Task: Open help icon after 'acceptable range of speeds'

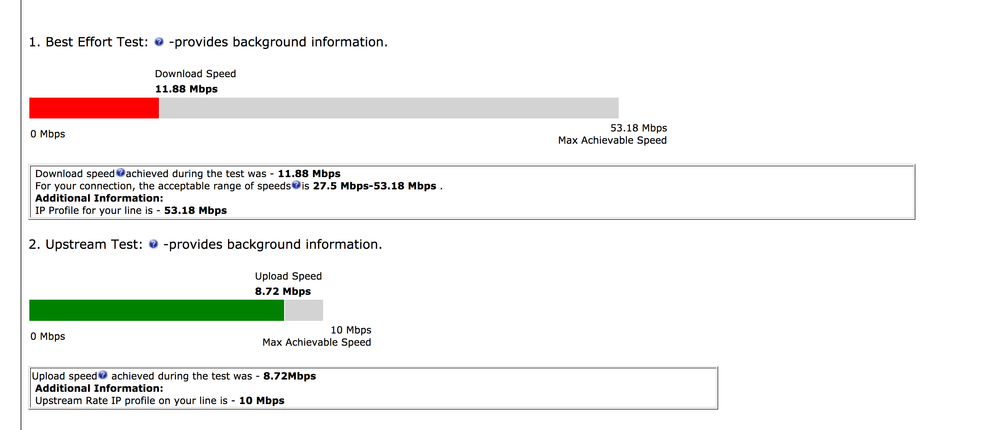Action: coord(296,185)
